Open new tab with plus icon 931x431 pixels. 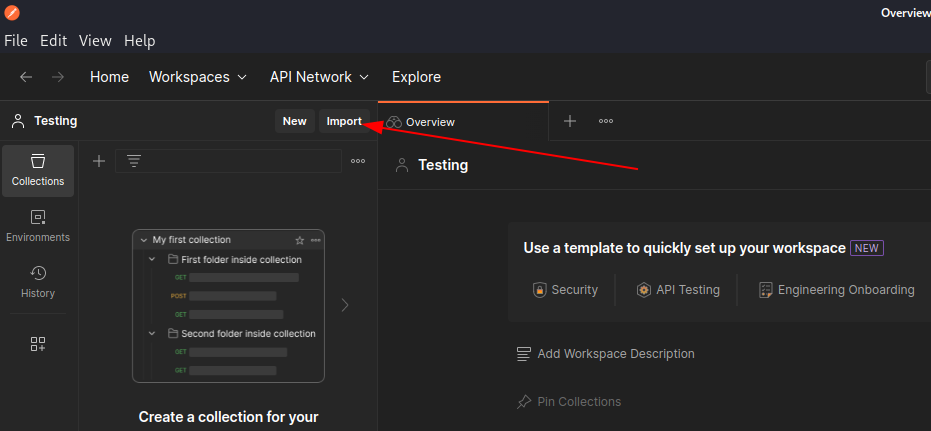(x=570, y=121)
